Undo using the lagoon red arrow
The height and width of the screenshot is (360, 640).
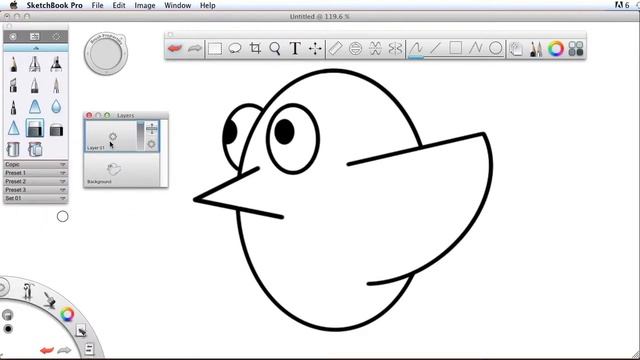[x=47, y=350]
